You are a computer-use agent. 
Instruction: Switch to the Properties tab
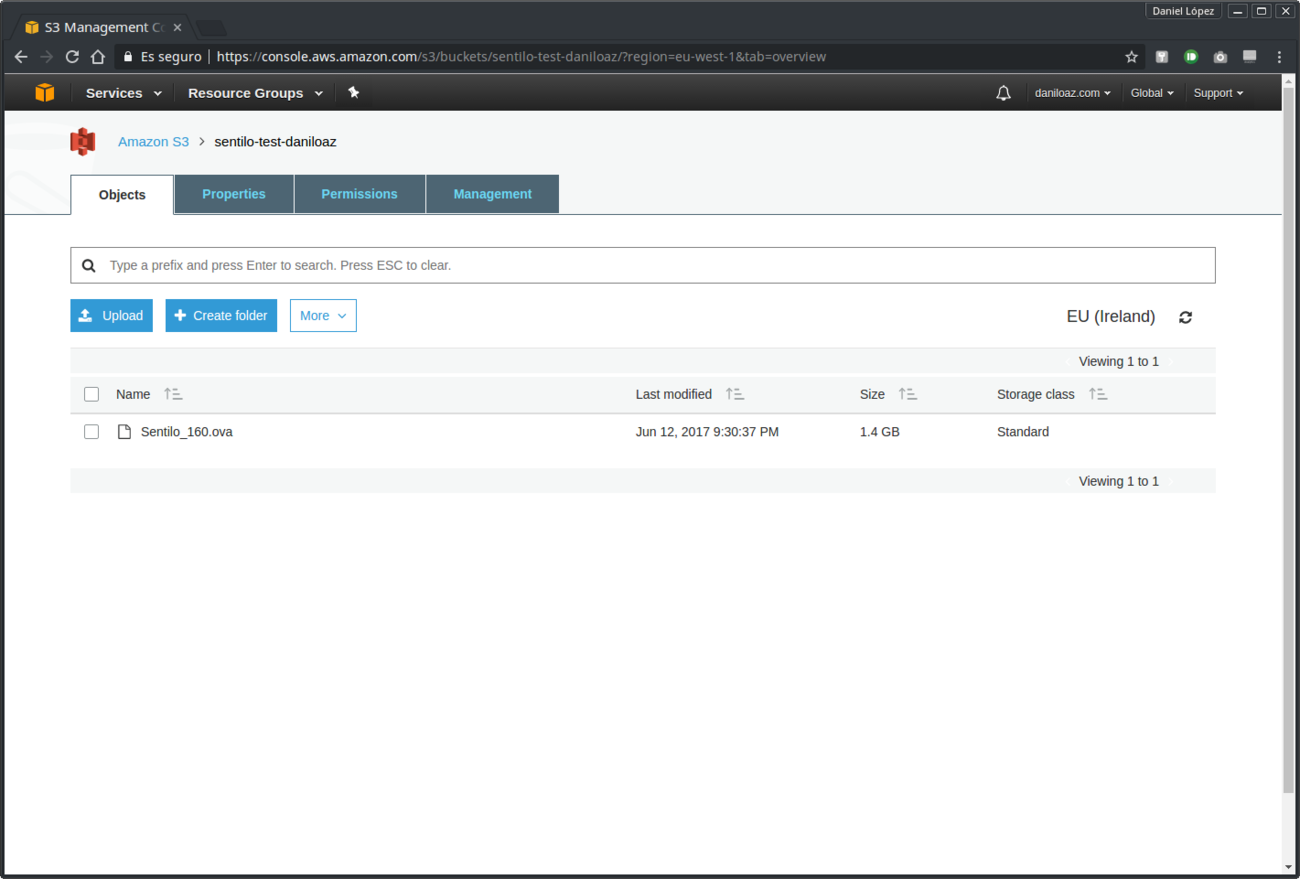234,194
